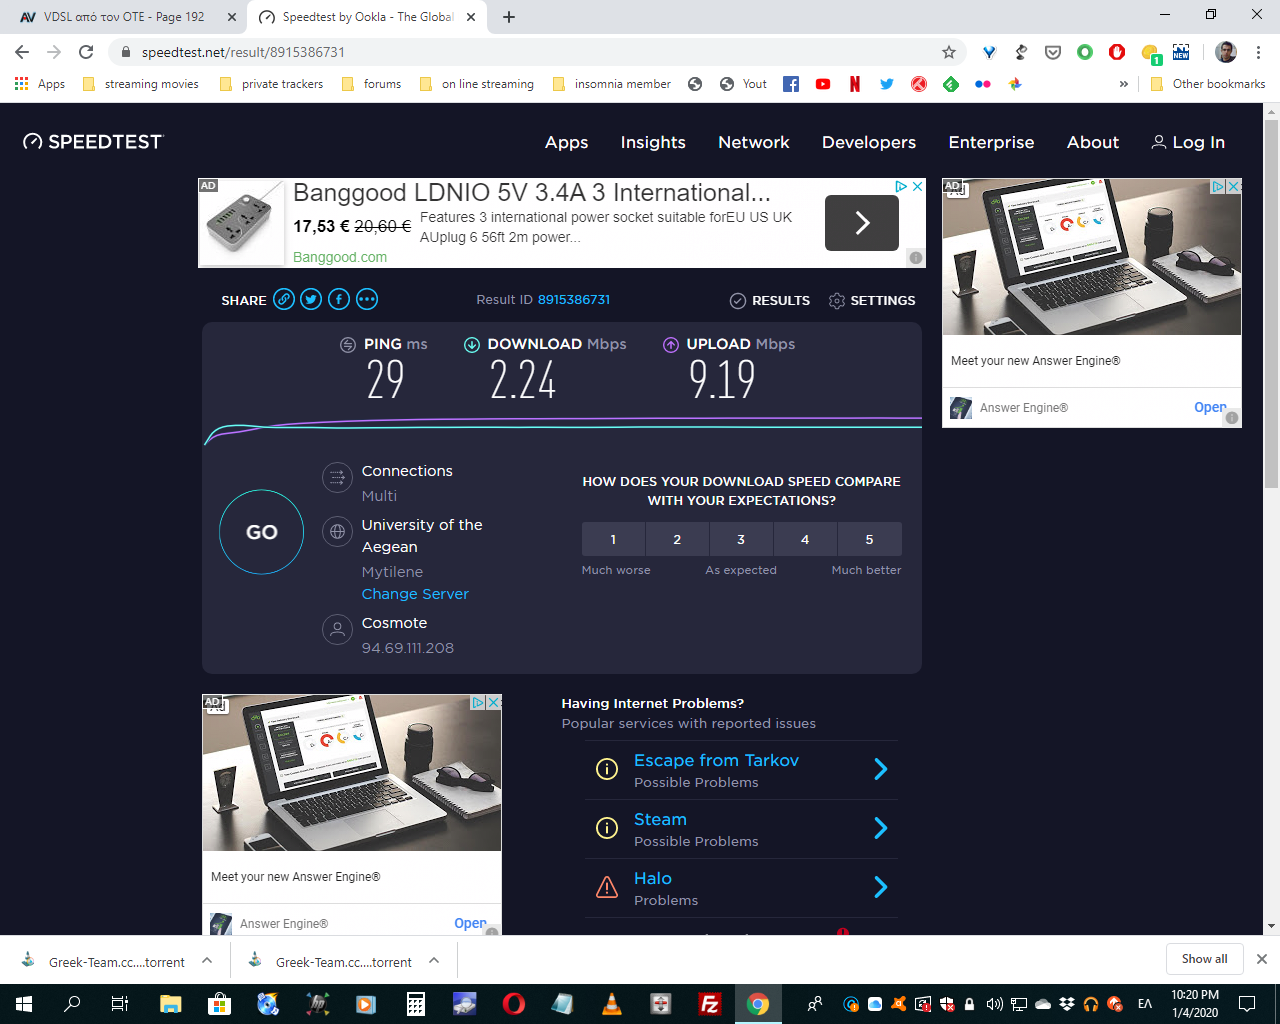Click the SPEEDTEST logo
The image size is (1280, 1024).
[93, 142]
